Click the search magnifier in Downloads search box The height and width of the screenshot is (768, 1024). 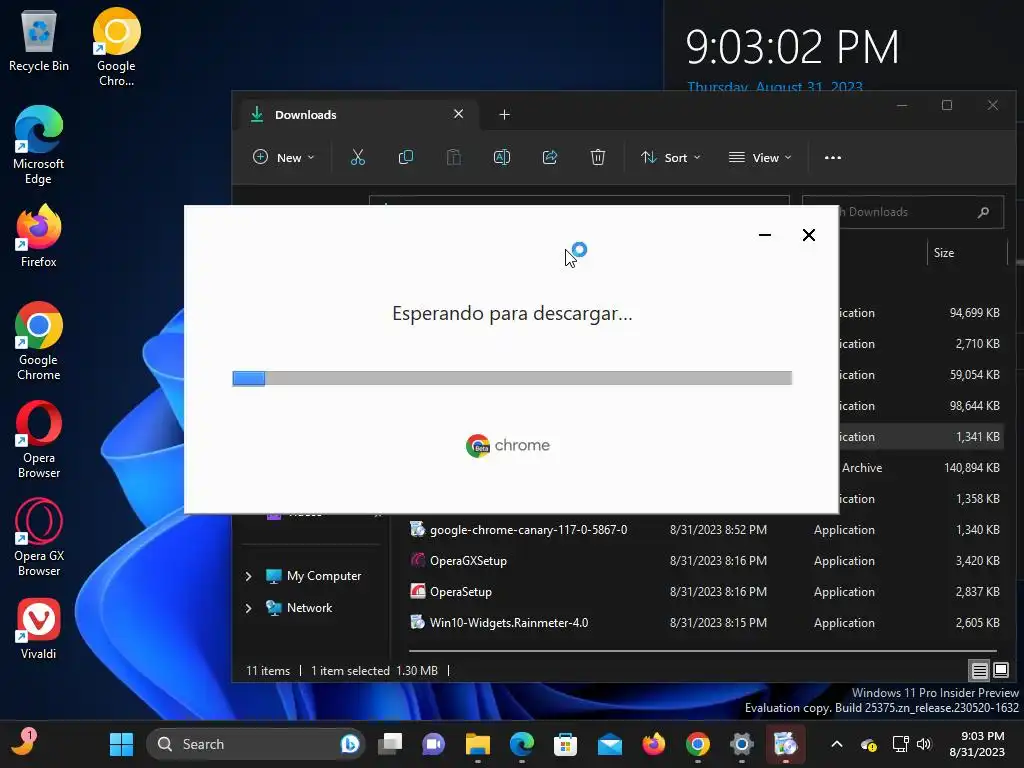(983, 212)
